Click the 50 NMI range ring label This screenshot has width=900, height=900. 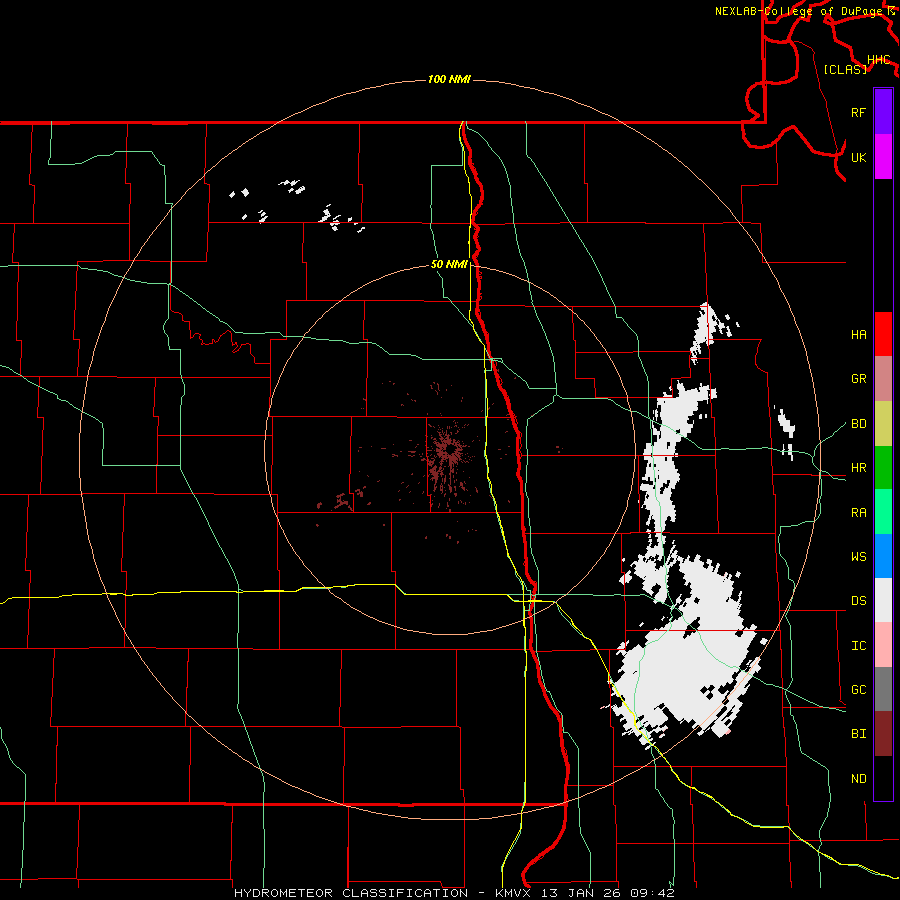point(449,264)
